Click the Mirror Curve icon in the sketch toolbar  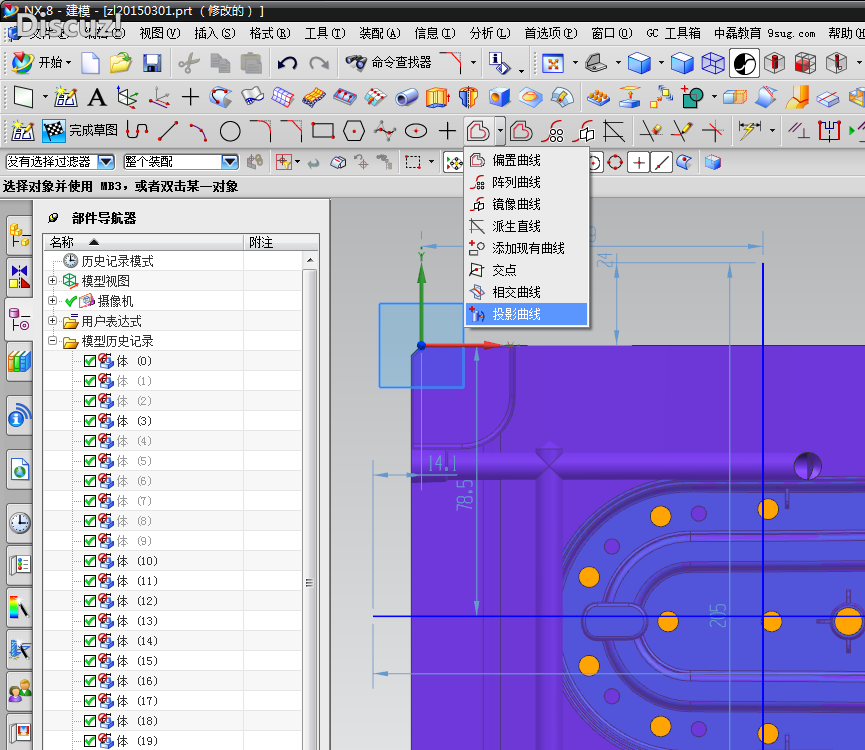[x=585, y=131]
